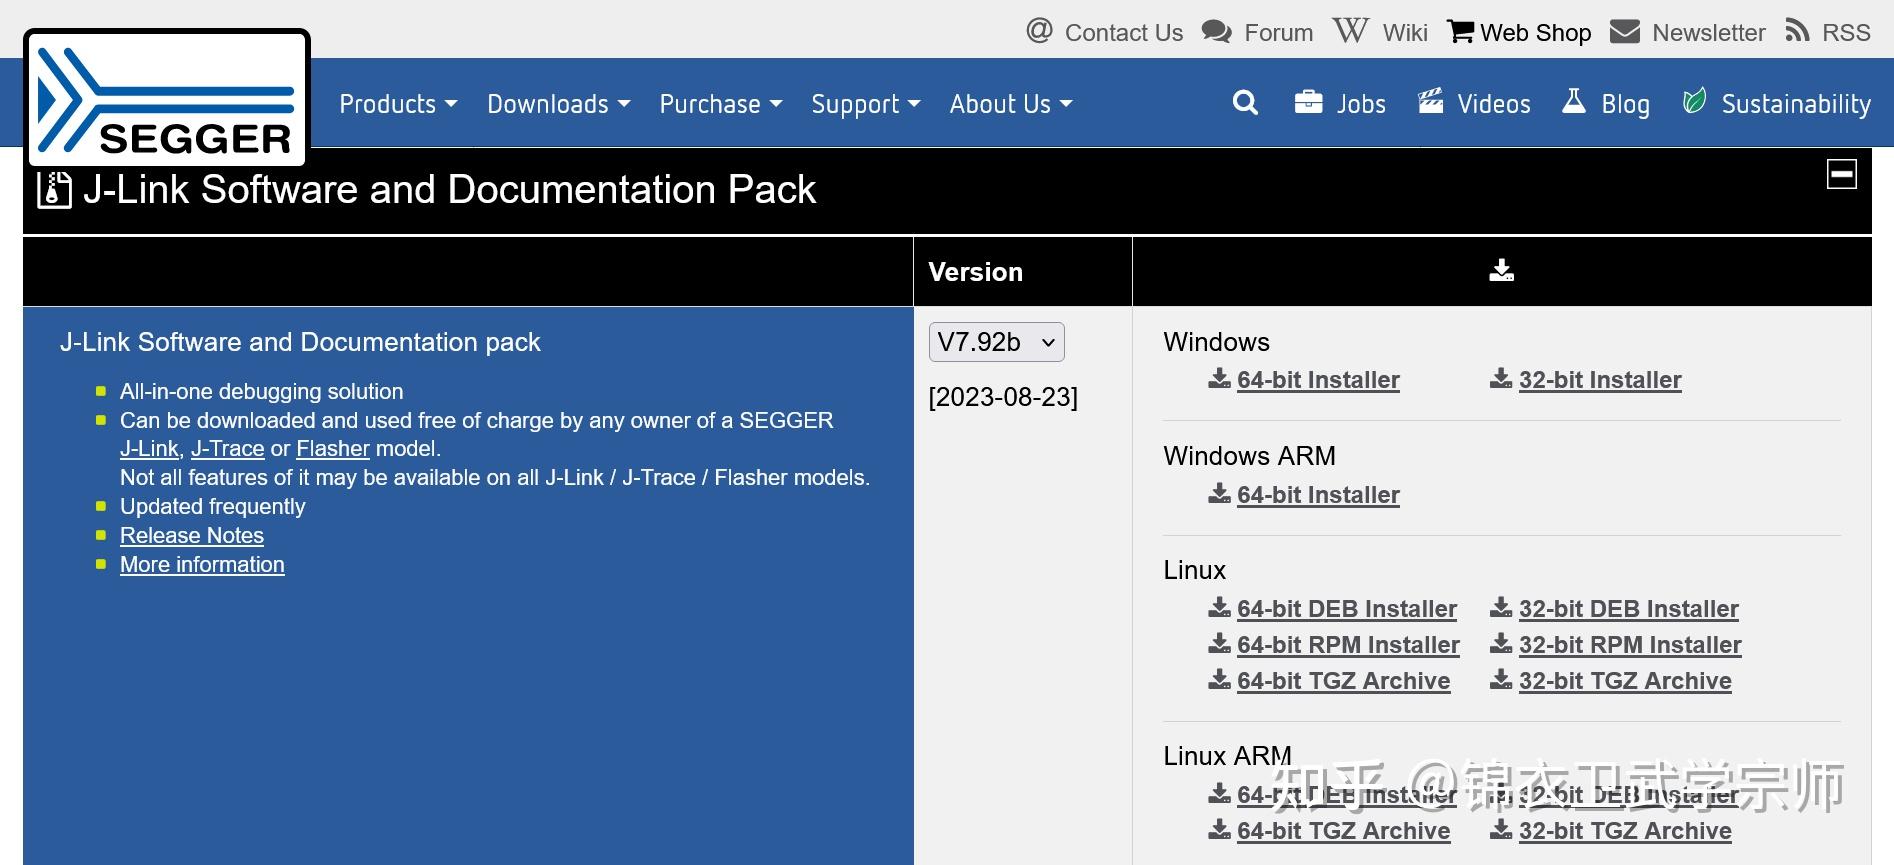1894x865 pixels.
Task: Click download icon for Windows 32-bit Installer
Action: pyautogui.click(x=1501, y=379)
